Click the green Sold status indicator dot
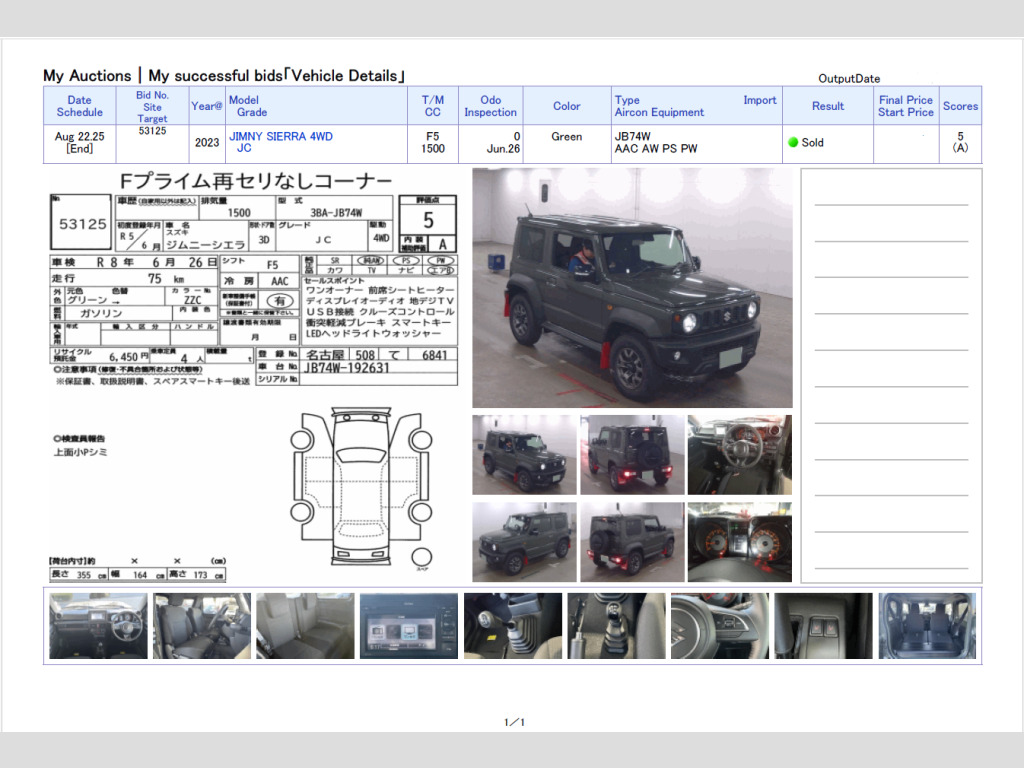Image resolution: width=1024 pixels, height=768 pixels. tap(793, 142)
